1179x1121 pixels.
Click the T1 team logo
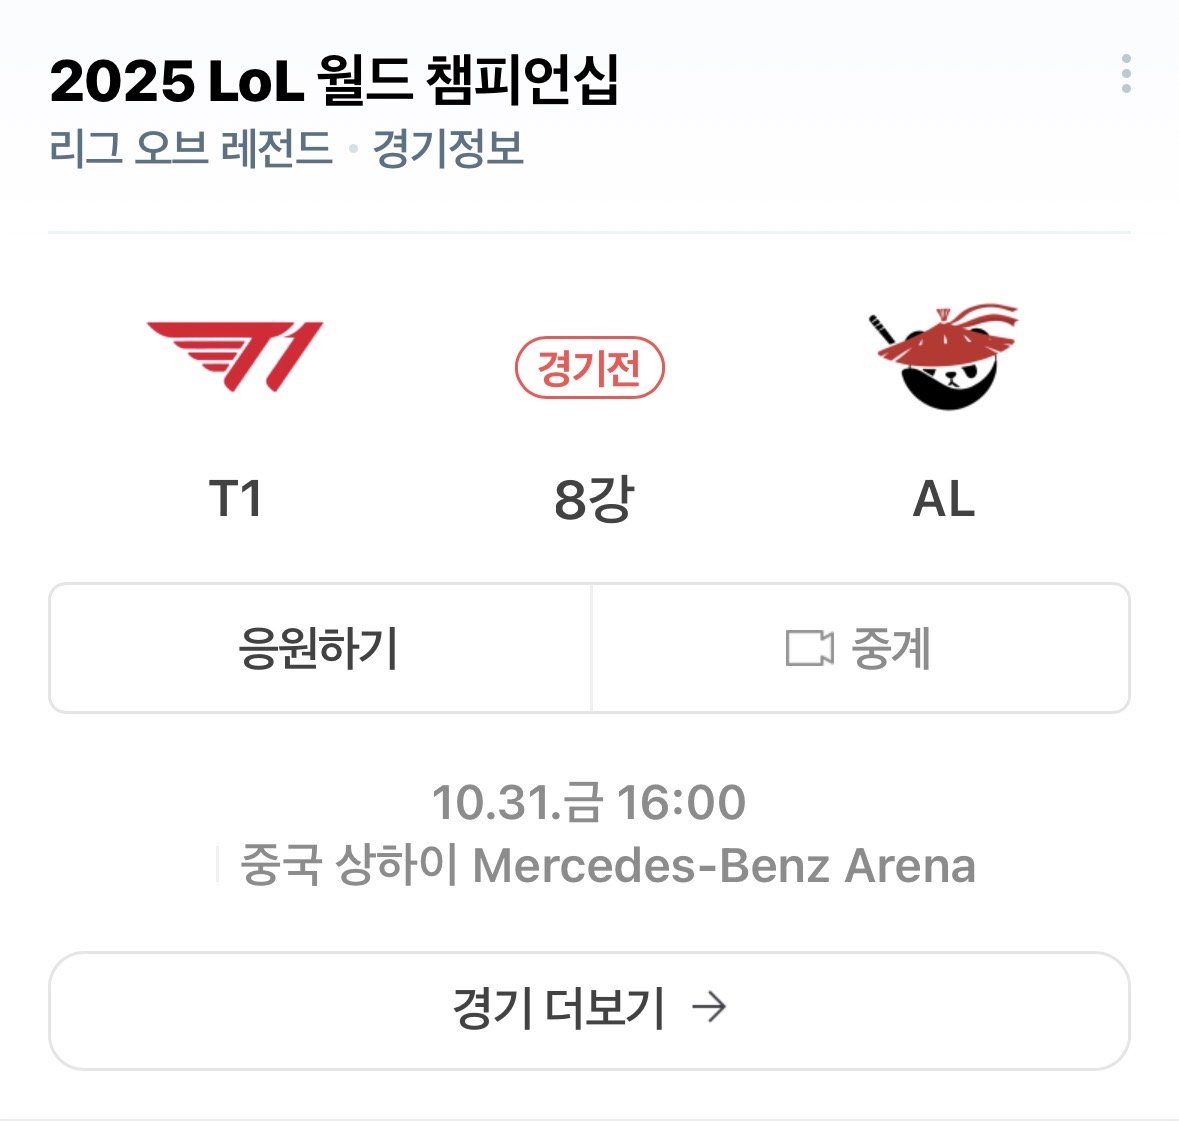(236, 356)
